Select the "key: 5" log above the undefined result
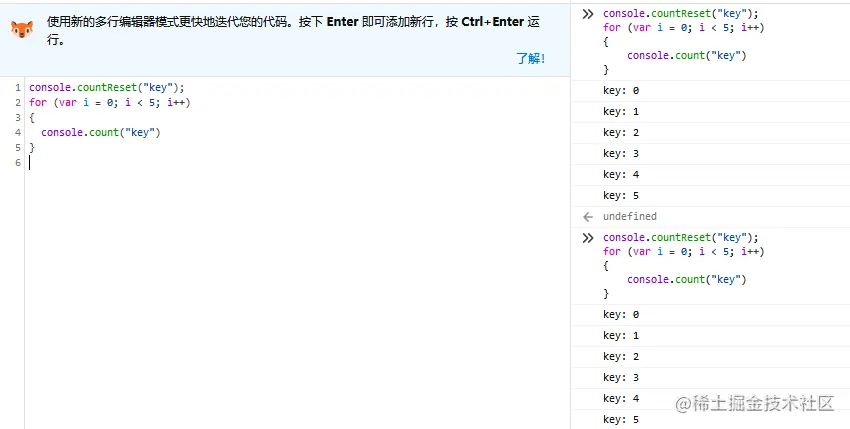This screenshot has width=850, height=429. tap(711, 196)
